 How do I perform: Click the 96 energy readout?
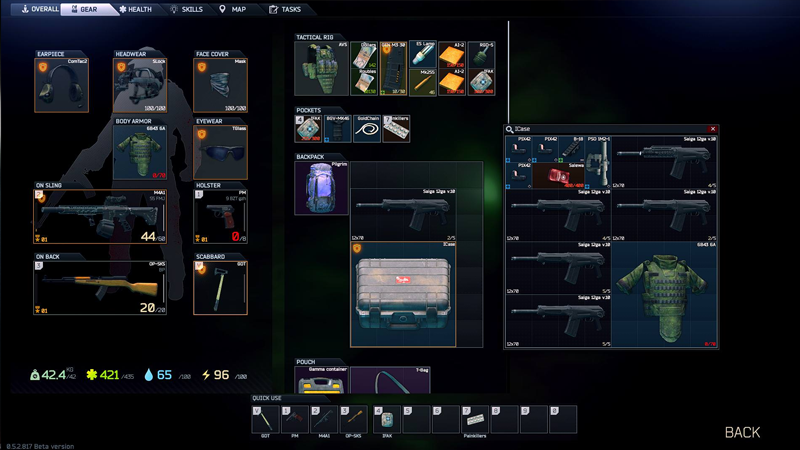click(224, 375)
